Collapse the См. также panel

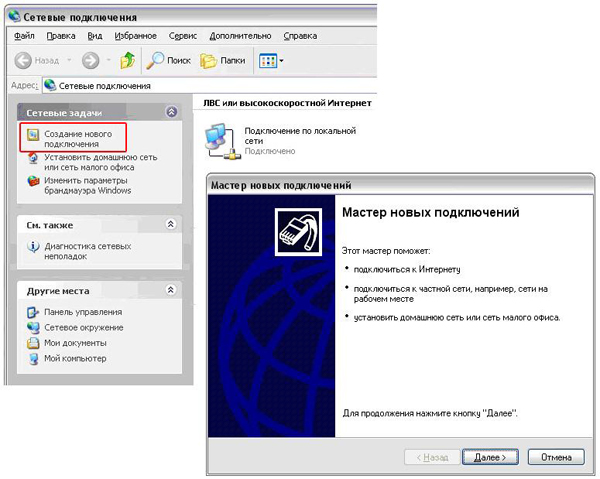[171, 224]
